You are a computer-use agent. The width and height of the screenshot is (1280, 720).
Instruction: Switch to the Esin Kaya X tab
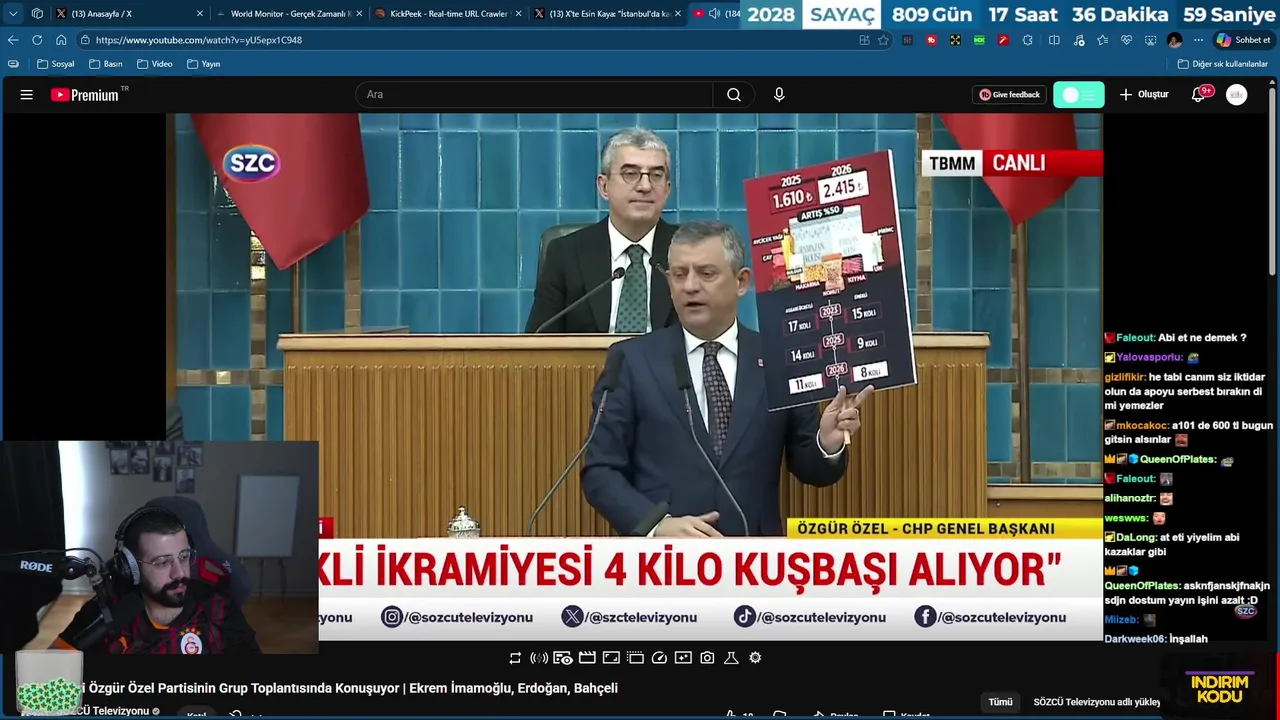(x=606, y=14)
